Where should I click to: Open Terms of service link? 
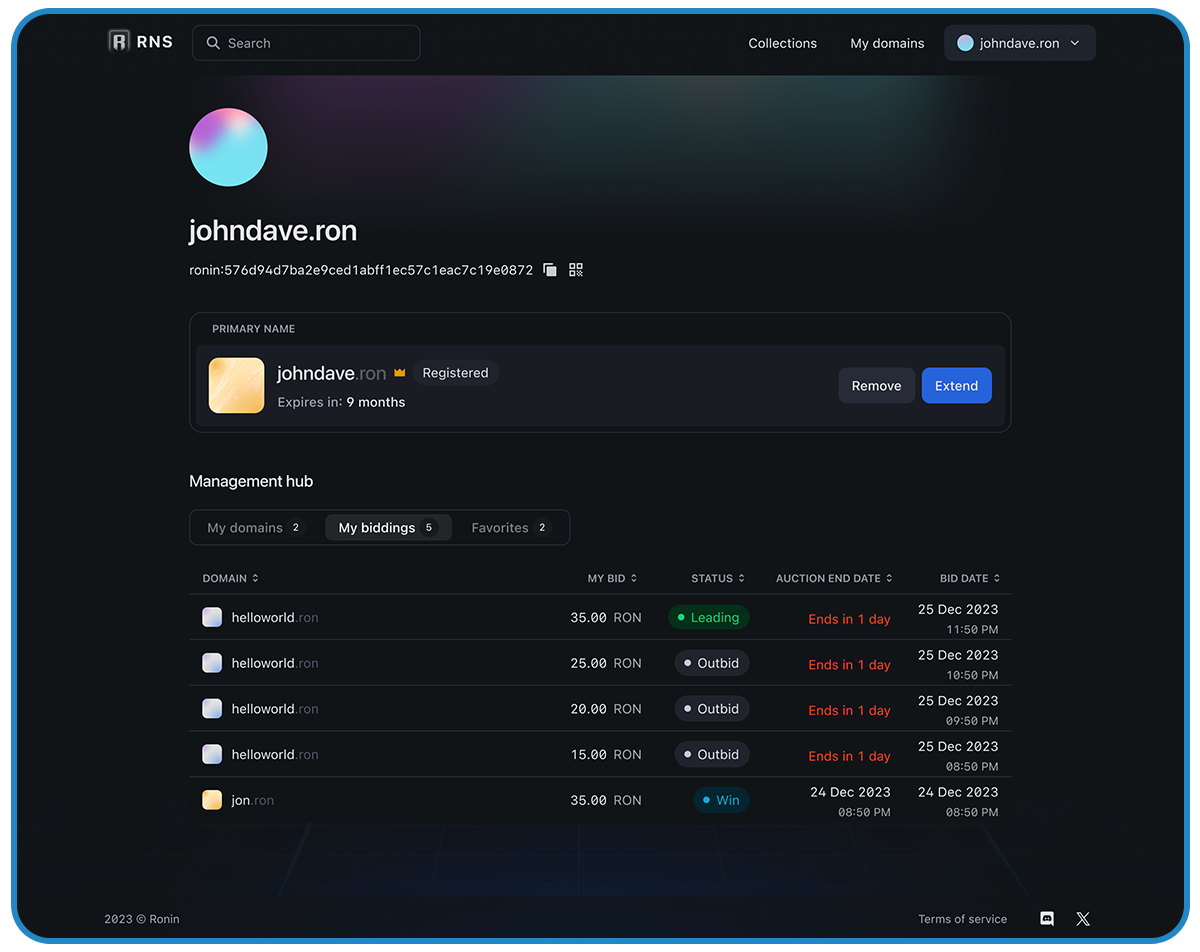pyautogui.click(x=963, y=919)
